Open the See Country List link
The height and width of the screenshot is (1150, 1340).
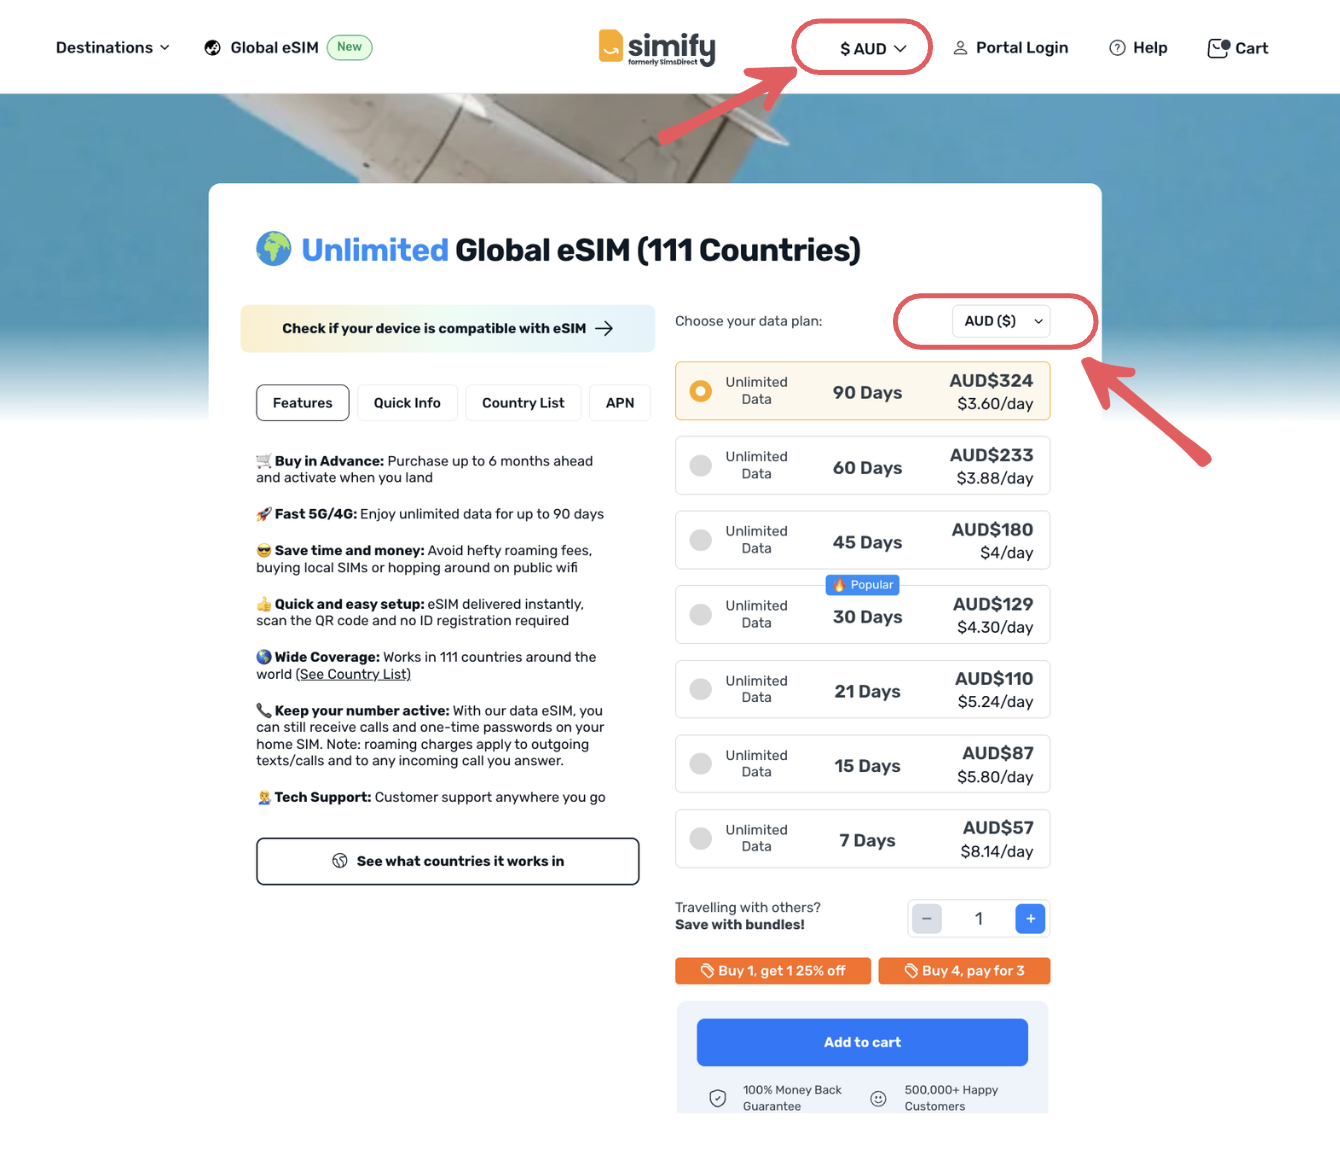coord(354,674)
